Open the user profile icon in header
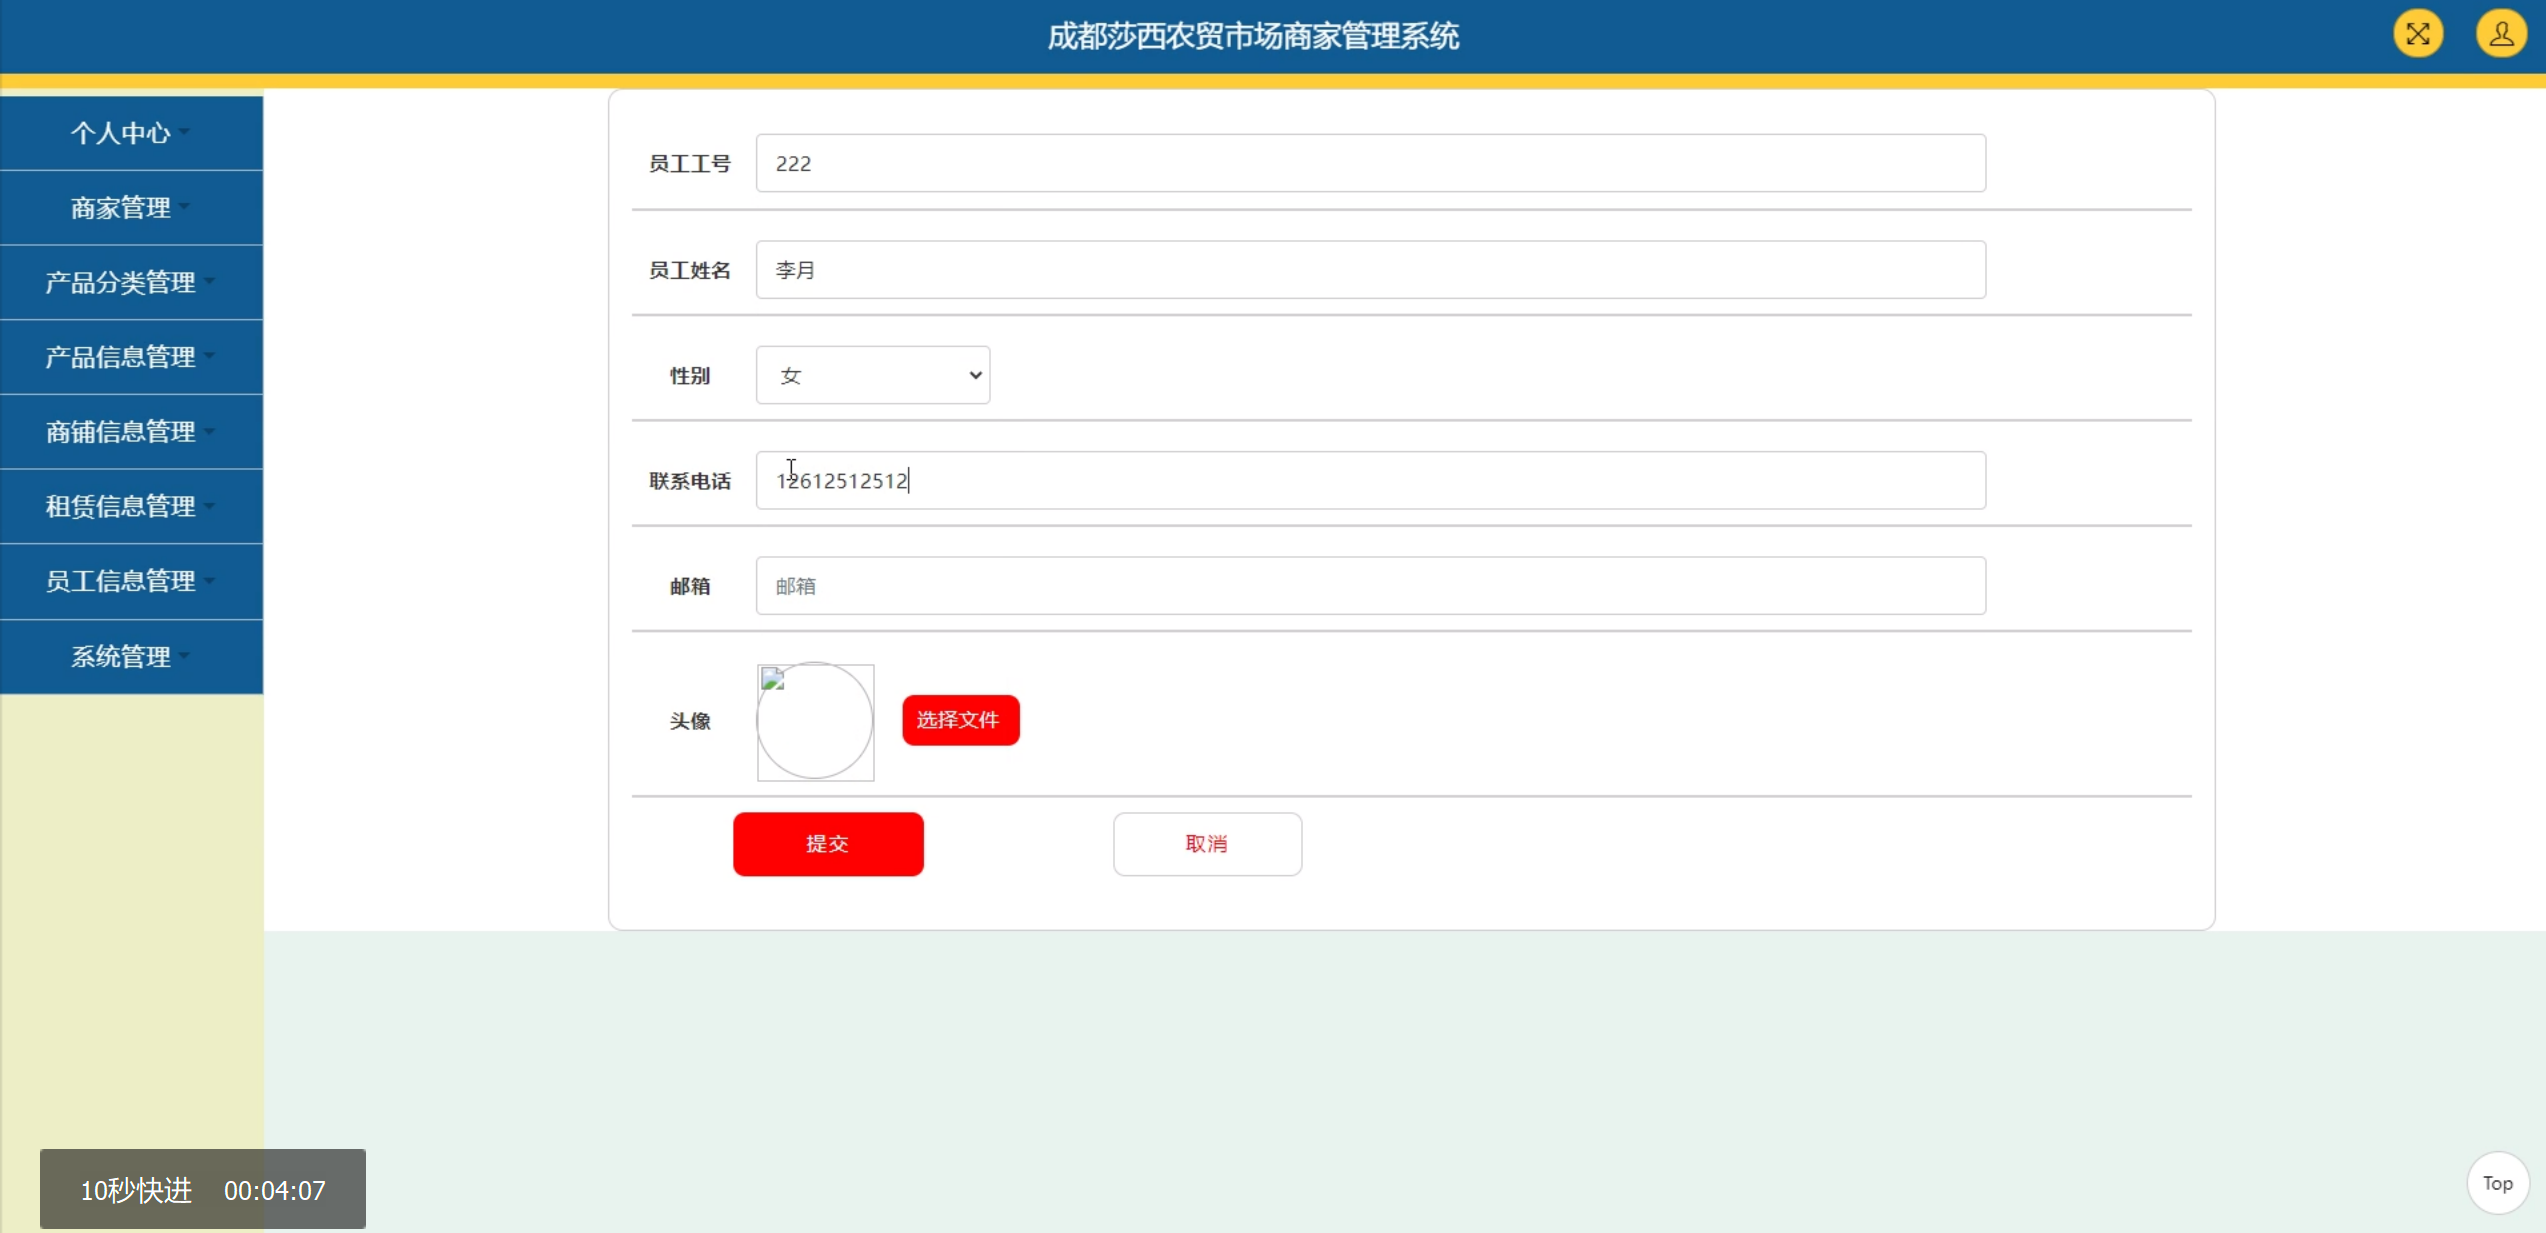Image resolution: width=2546 pixels, height=1233 pixels. coord(2501,34)
